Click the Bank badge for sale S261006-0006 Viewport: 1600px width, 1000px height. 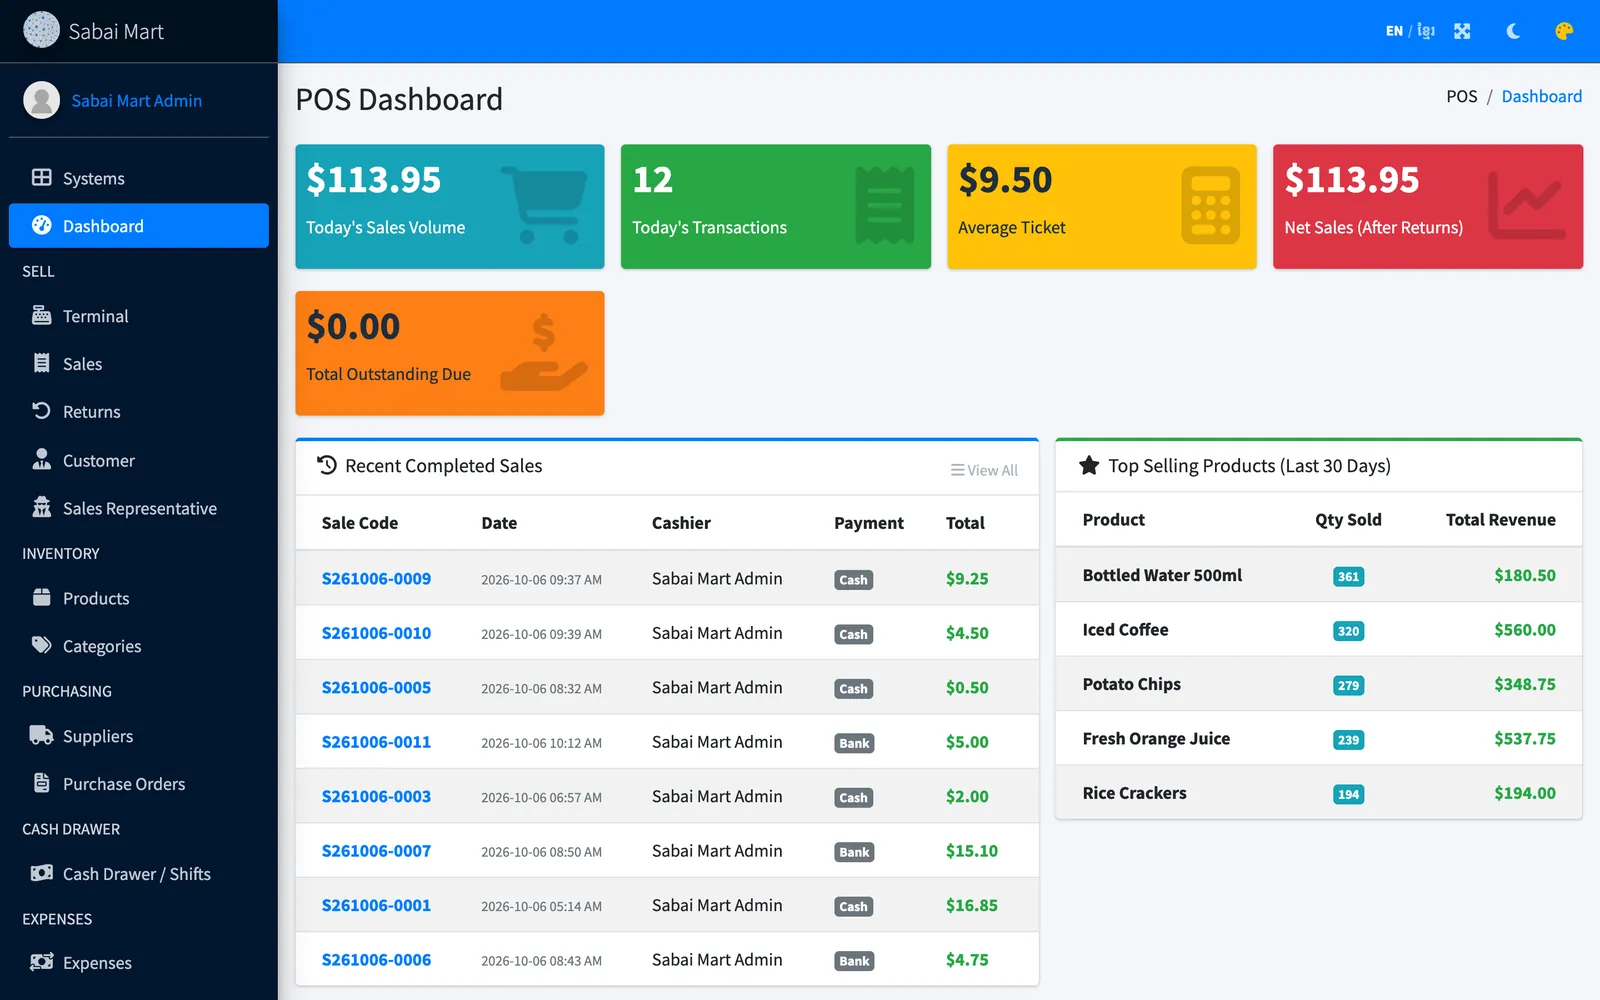(x=854, y=961)
